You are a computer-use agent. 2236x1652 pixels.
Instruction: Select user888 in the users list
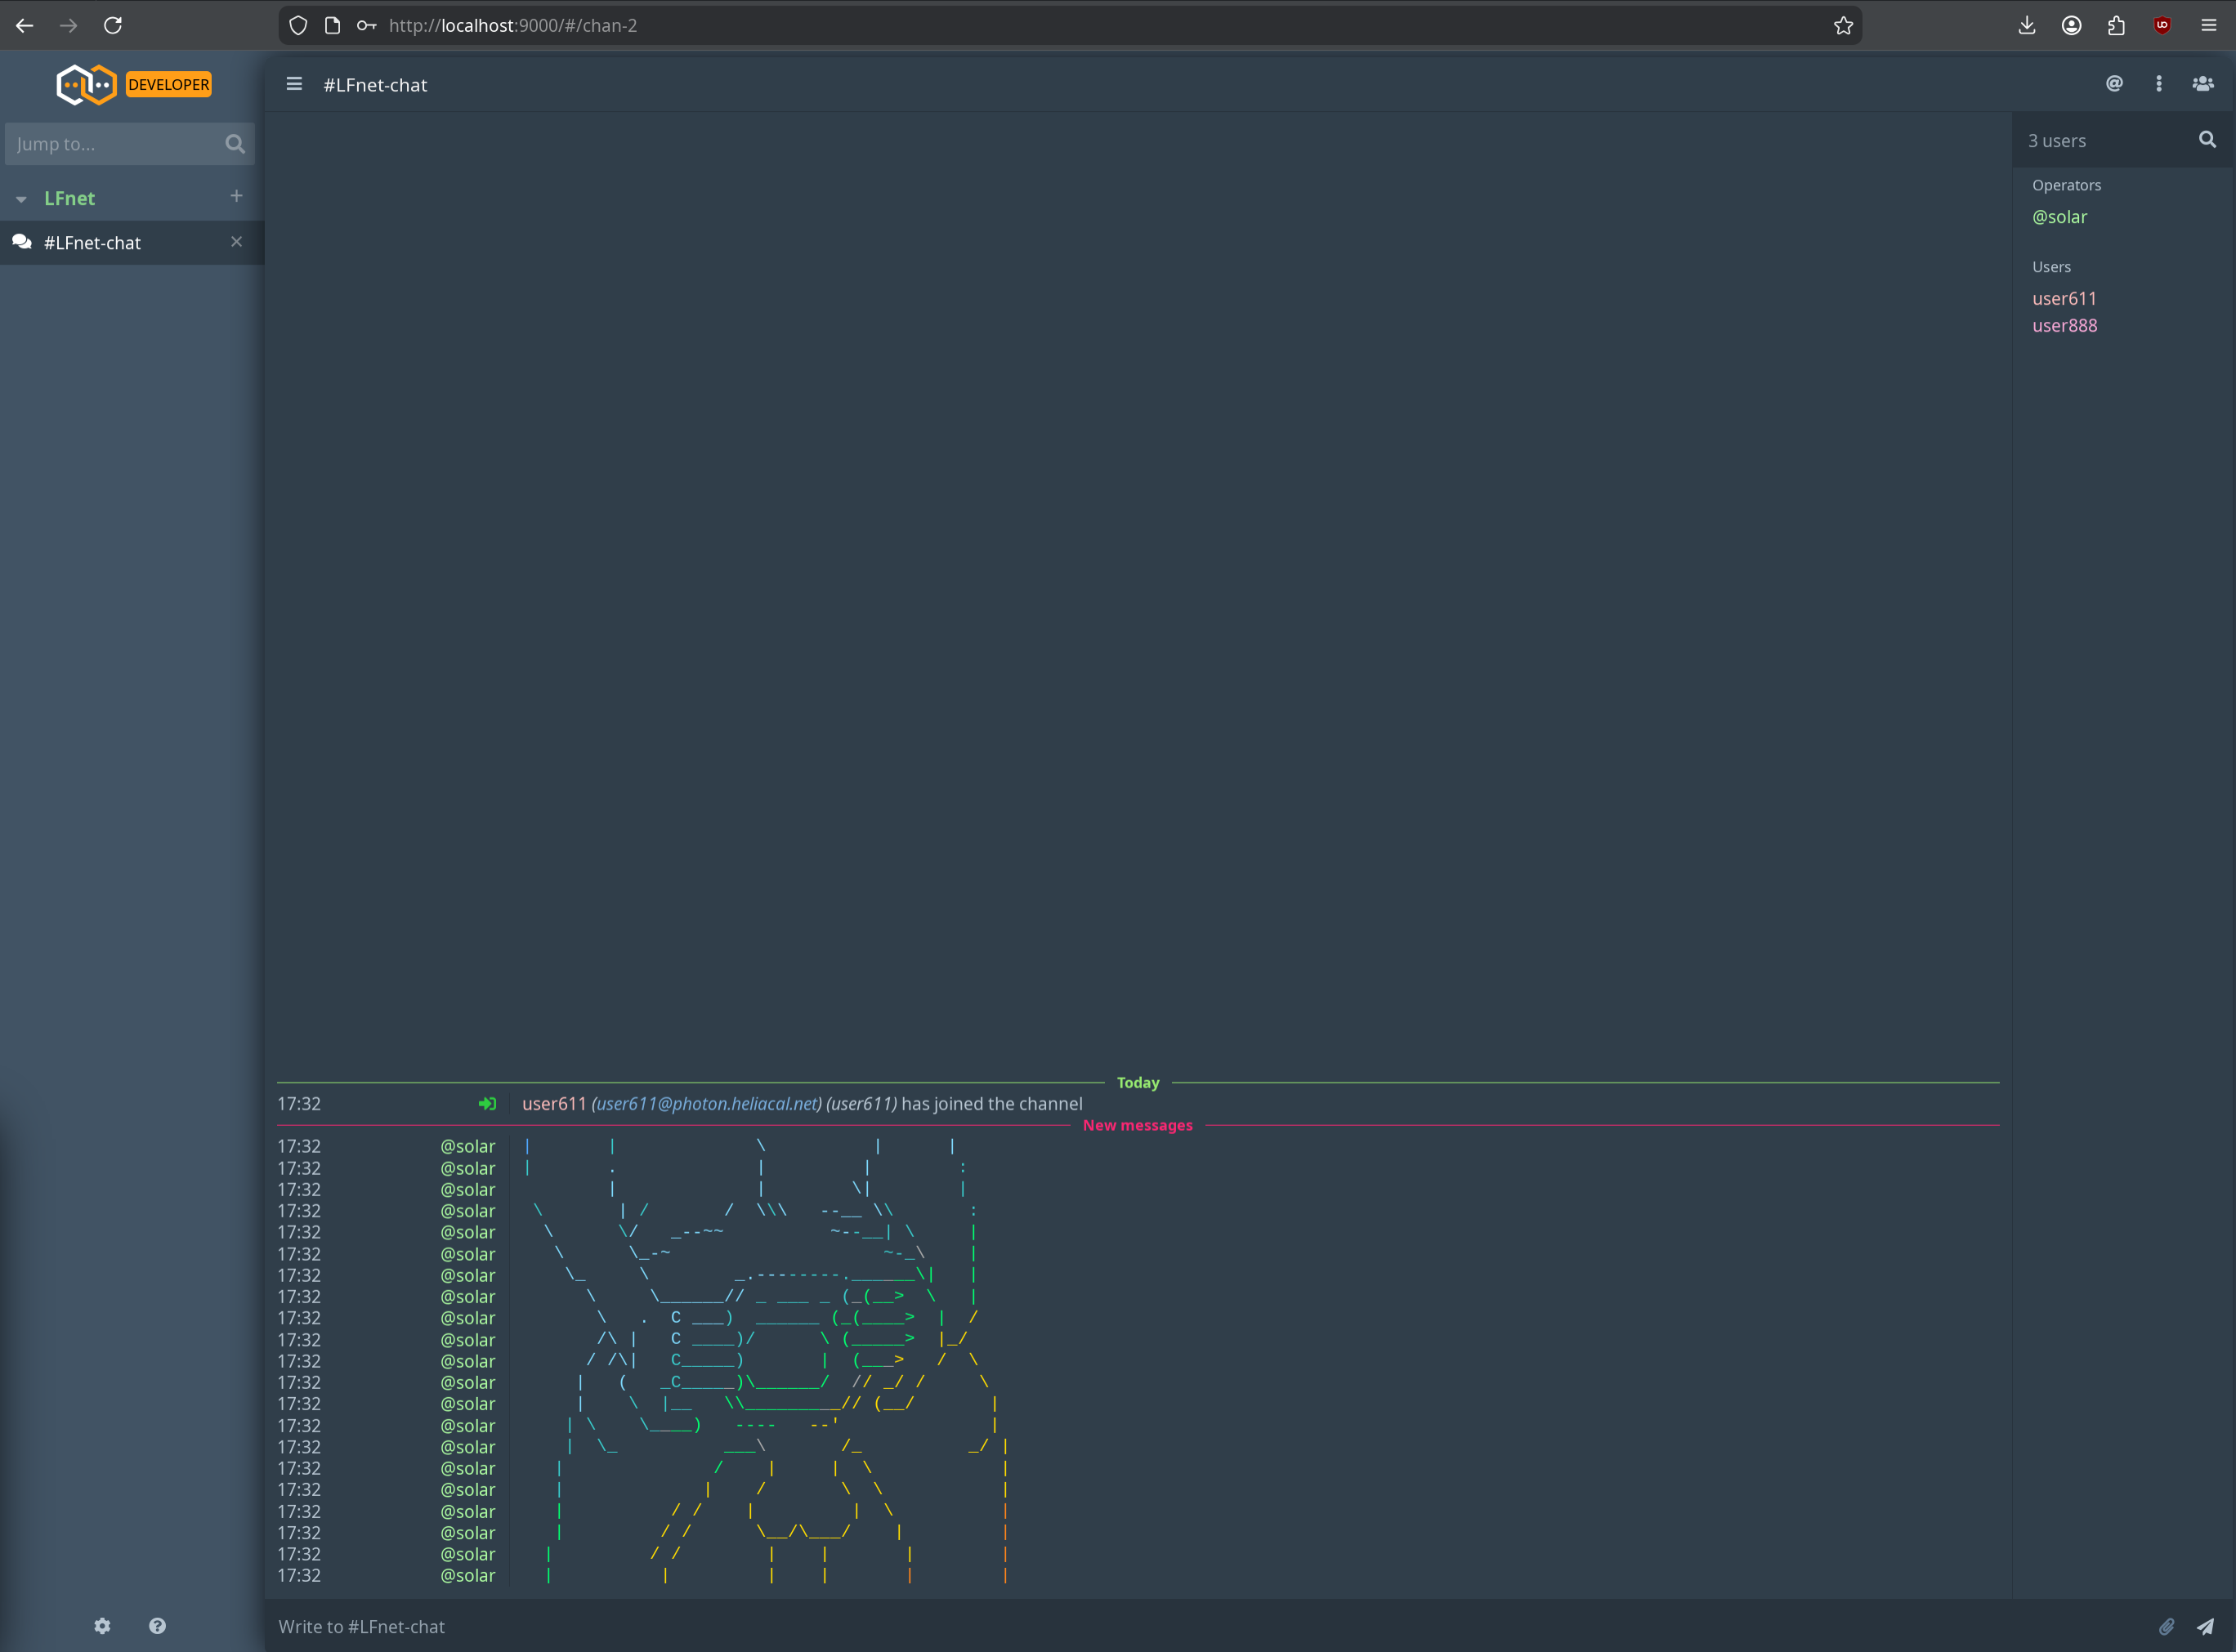(2064, 325)
